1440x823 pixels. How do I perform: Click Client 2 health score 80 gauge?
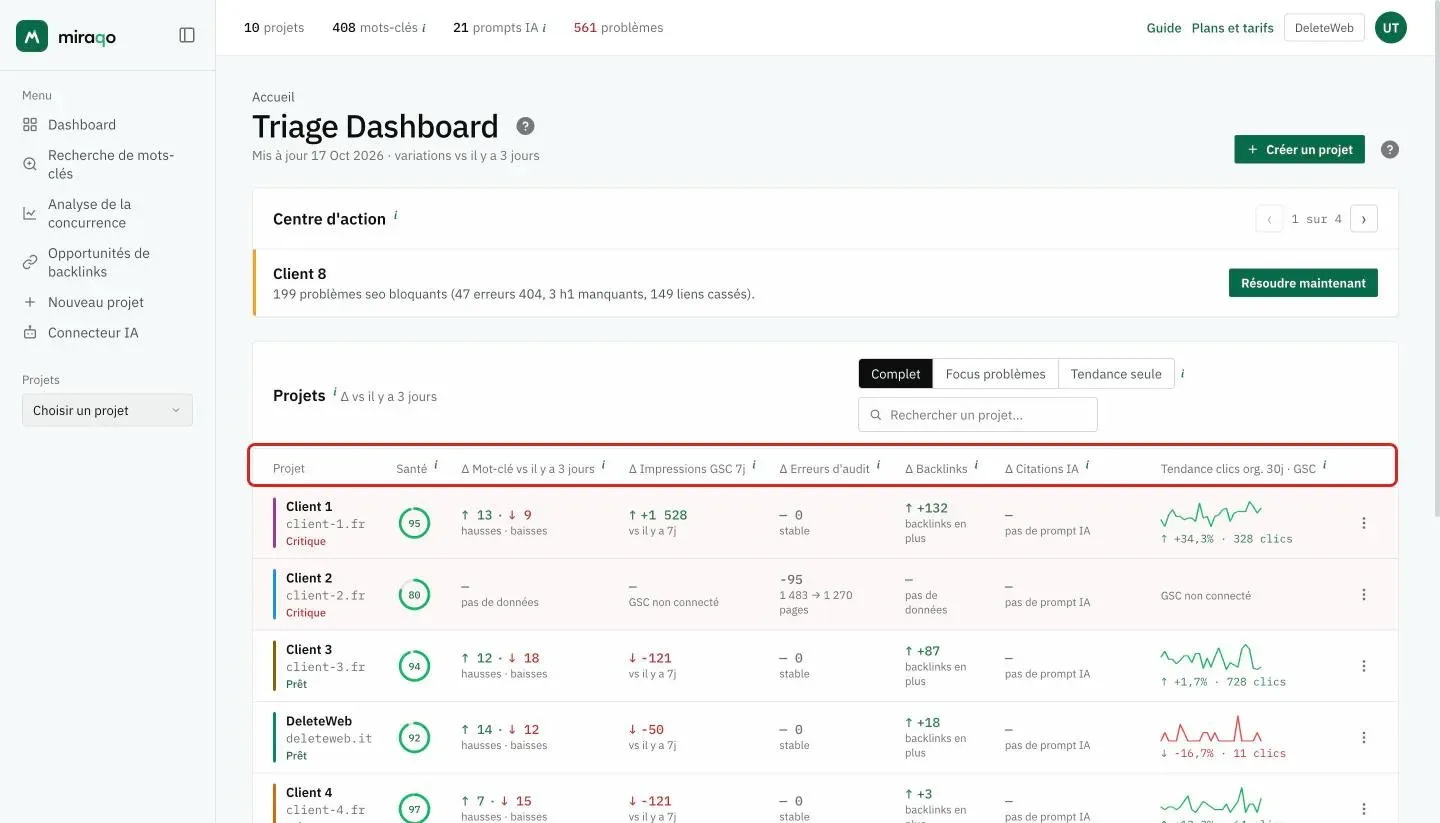click(x=414, y=595)
